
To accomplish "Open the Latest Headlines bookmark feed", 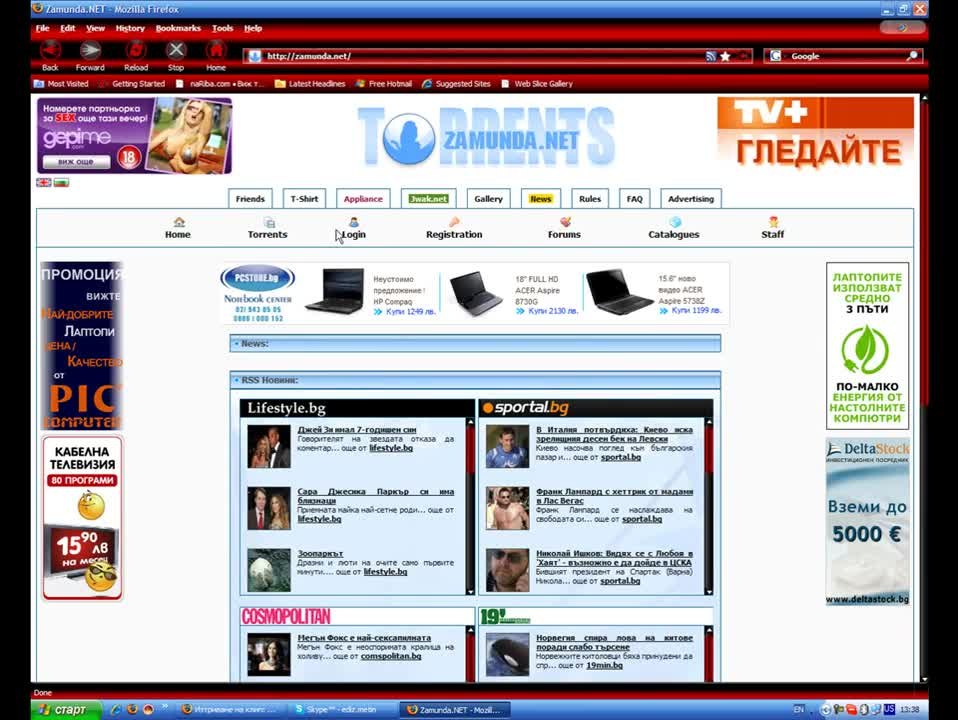I will [x=310, y=84].
